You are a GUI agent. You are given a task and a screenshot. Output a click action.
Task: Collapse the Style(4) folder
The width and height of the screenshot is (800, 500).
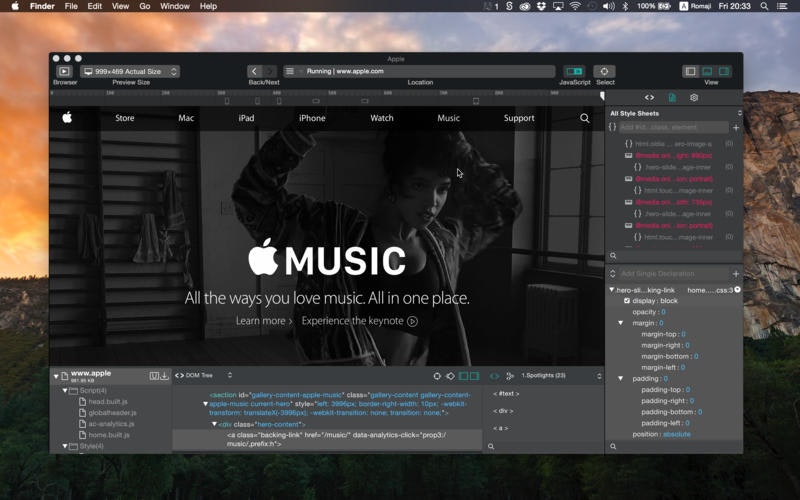(65, 446)
